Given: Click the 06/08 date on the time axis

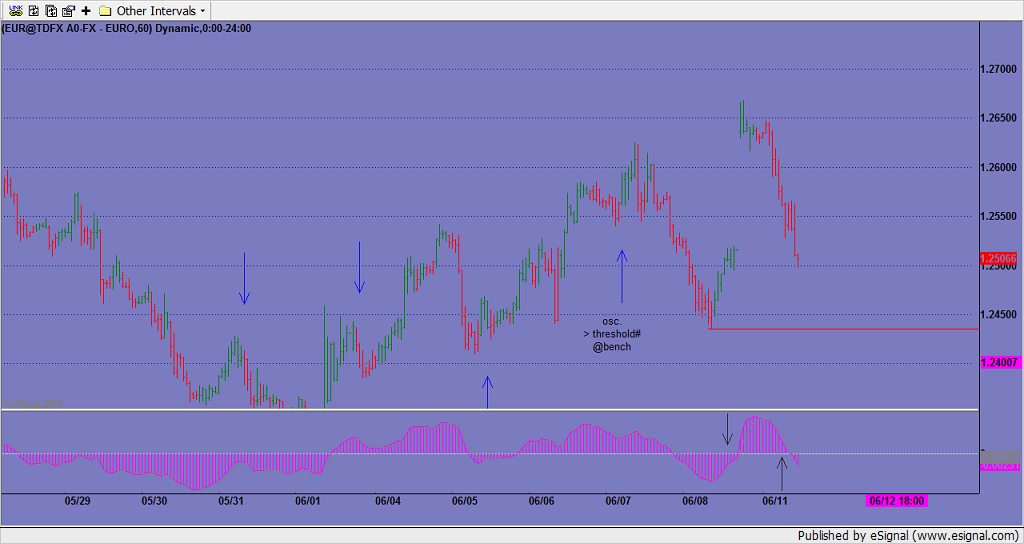Looking at the screenshot, I should (696, 501).
